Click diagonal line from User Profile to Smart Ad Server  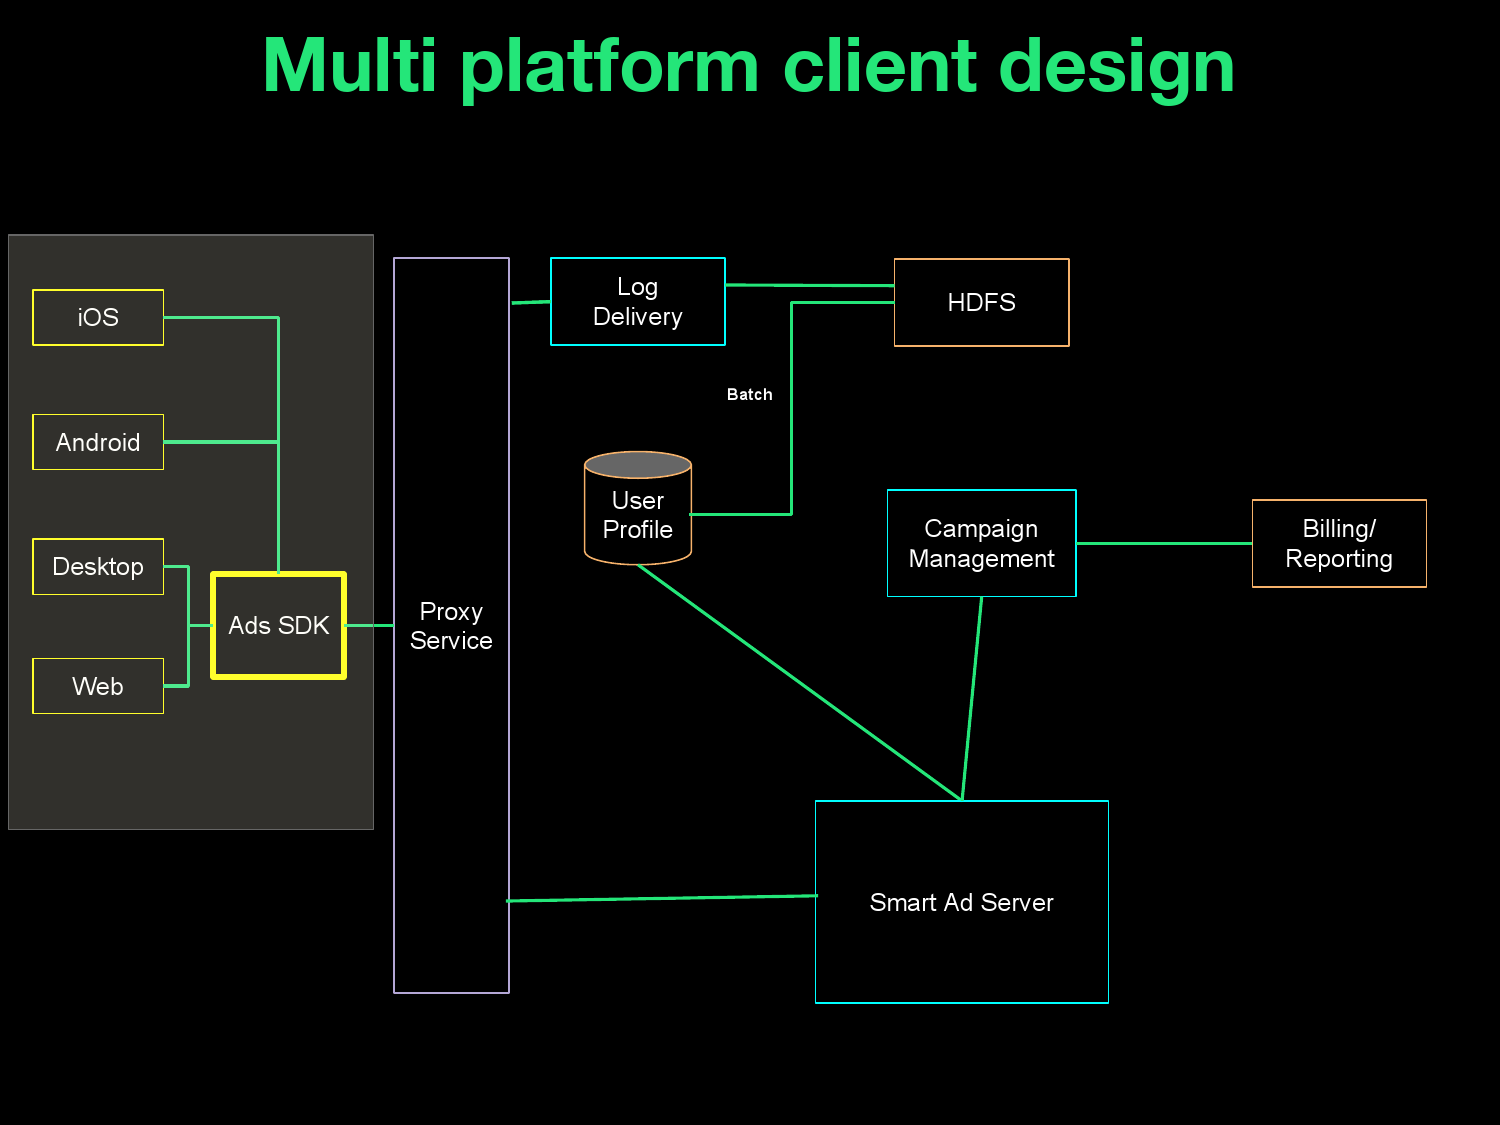click(x=800, y=683)
